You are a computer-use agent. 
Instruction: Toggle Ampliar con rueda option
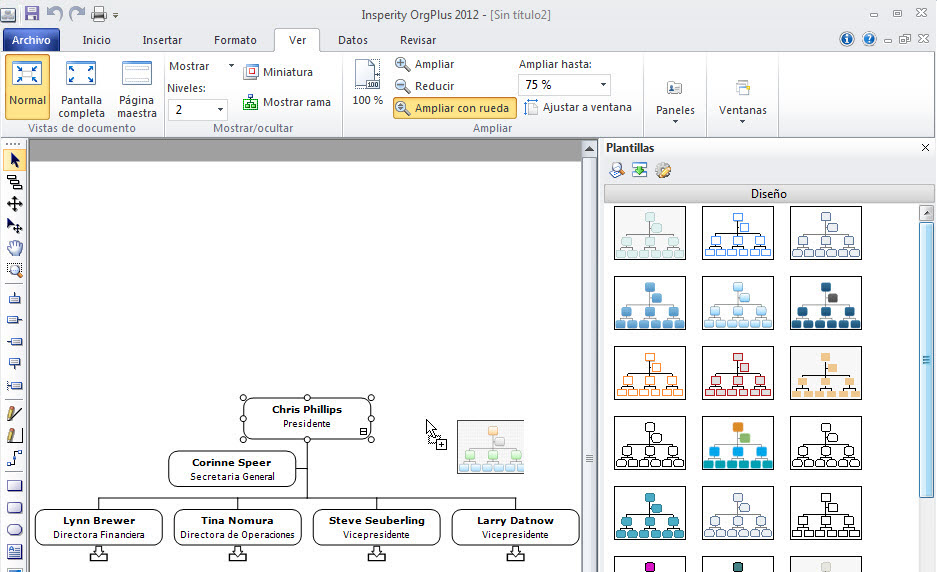454,108
